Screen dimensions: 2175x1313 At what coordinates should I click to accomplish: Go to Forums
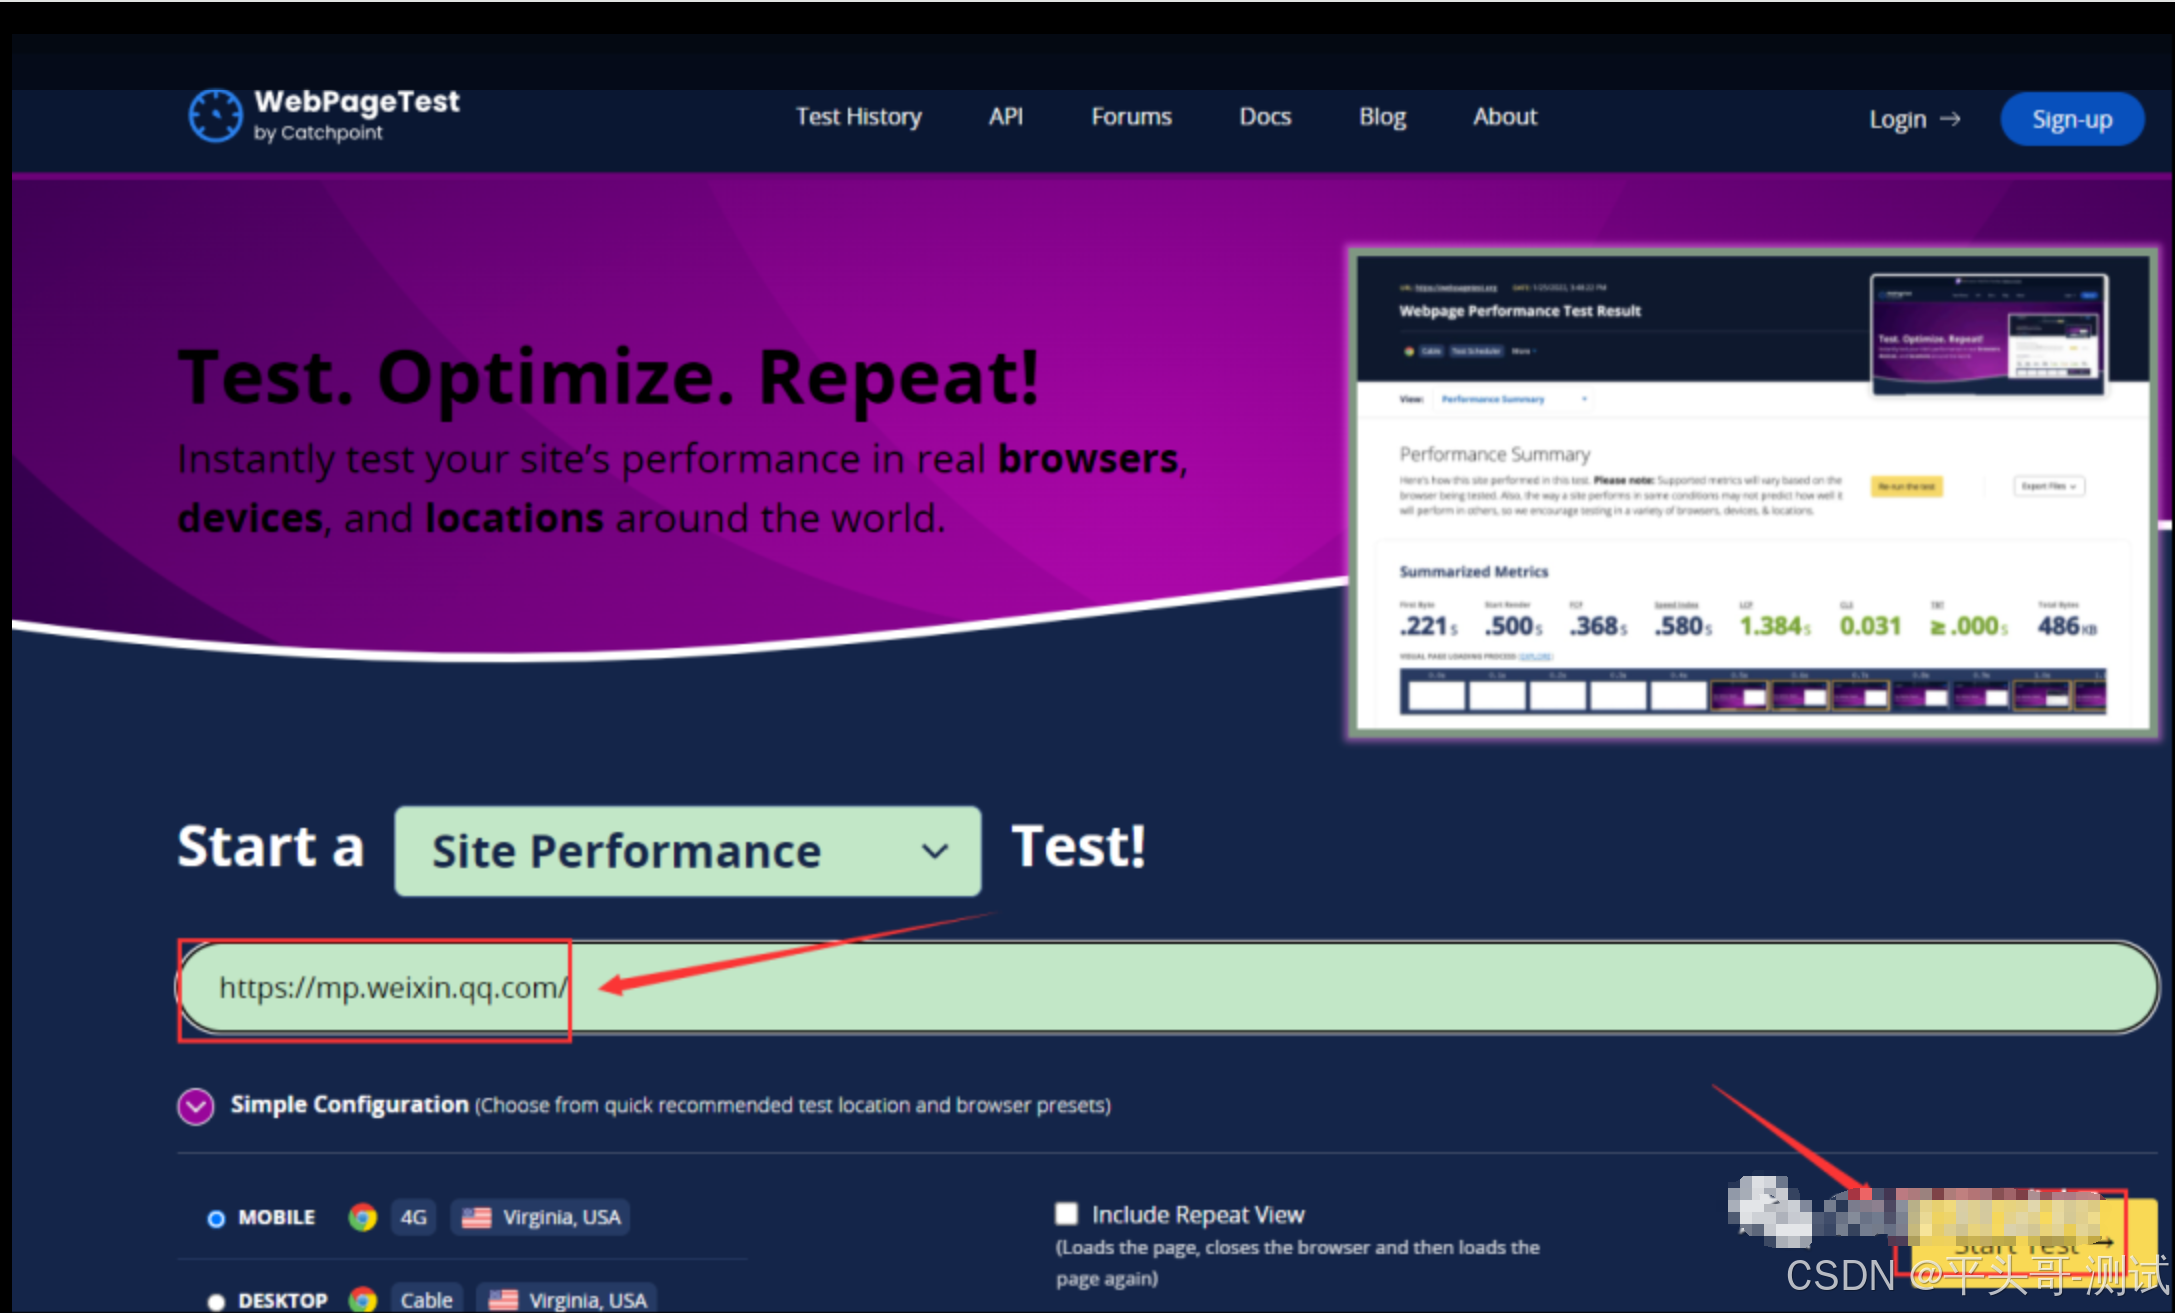(x=1131, y=117)
